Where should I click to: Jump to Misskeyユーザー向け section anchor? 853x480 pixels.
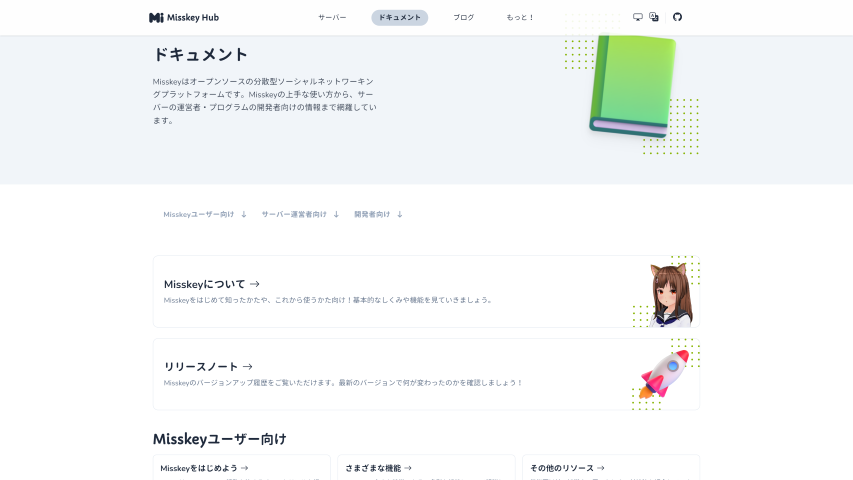[205, 214]
